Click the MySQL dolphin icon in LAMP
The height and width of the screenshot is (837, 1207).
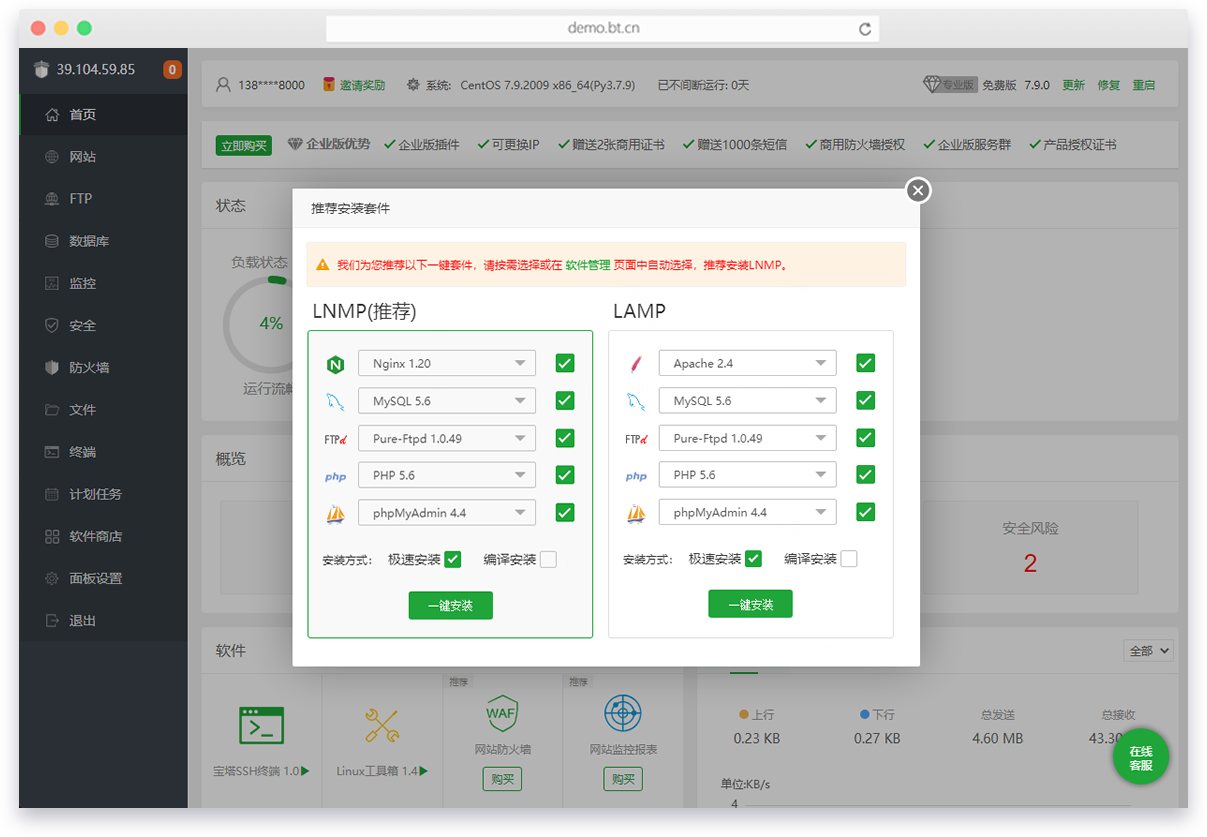pos(636,402)
